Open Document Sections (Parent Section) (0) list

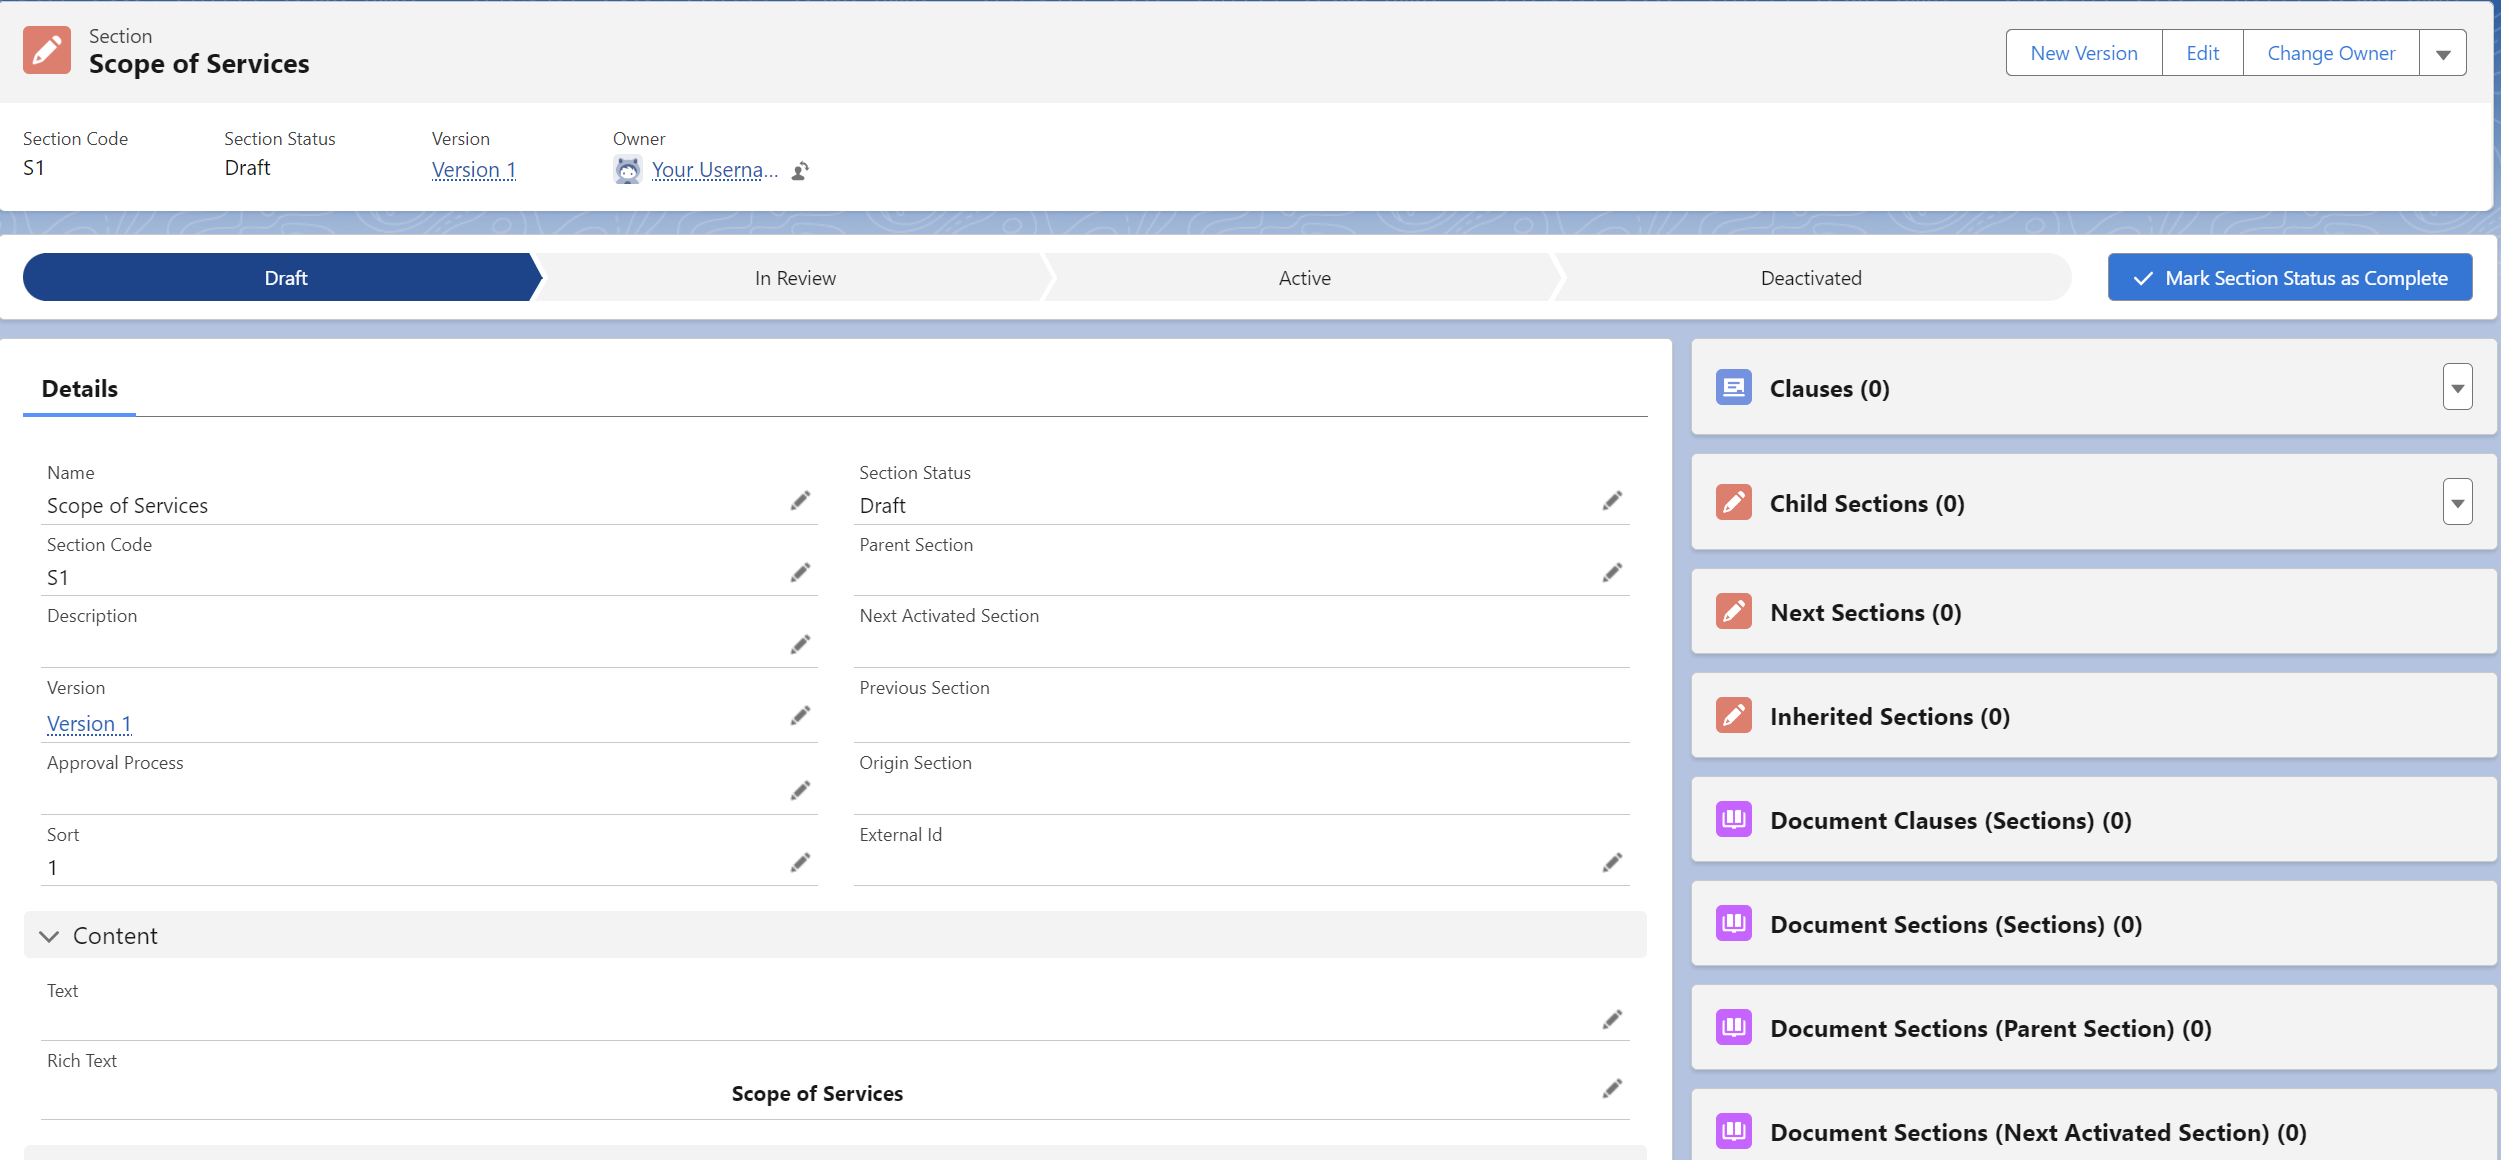coord(1991,1028)
